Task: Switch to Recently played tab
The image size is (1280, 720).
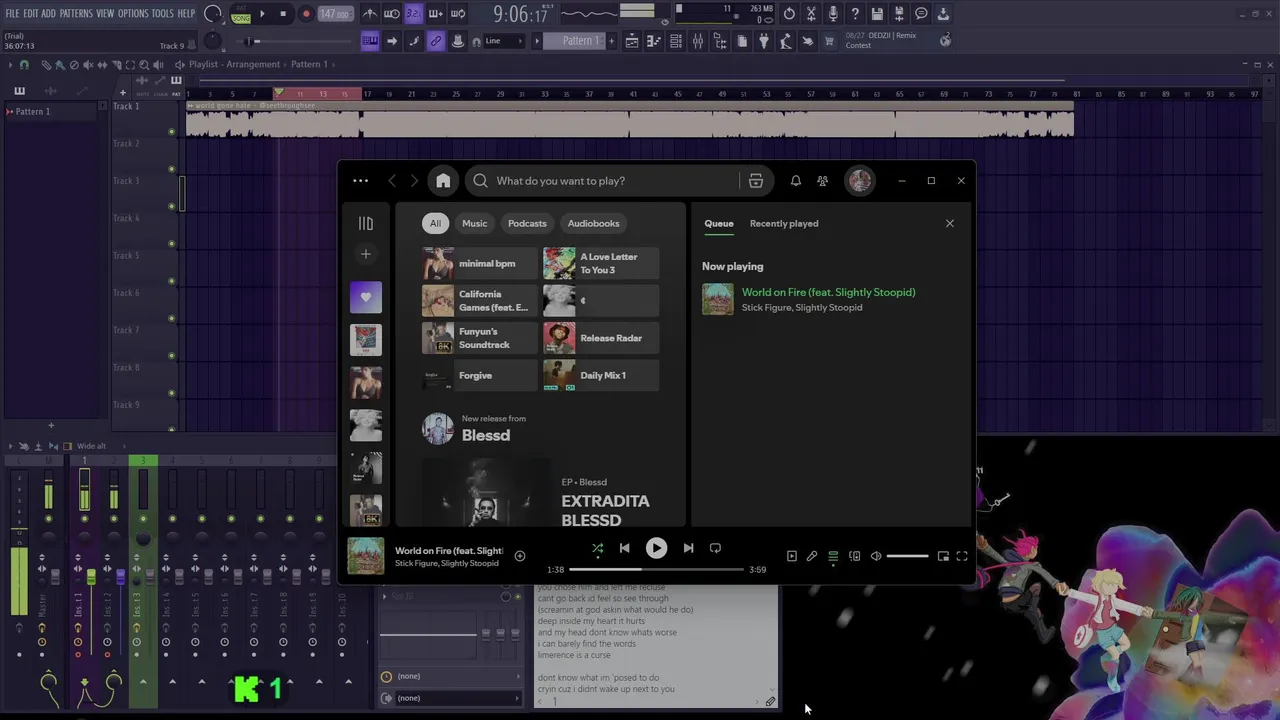Action: pyautogui.click(x=784, y=224)
